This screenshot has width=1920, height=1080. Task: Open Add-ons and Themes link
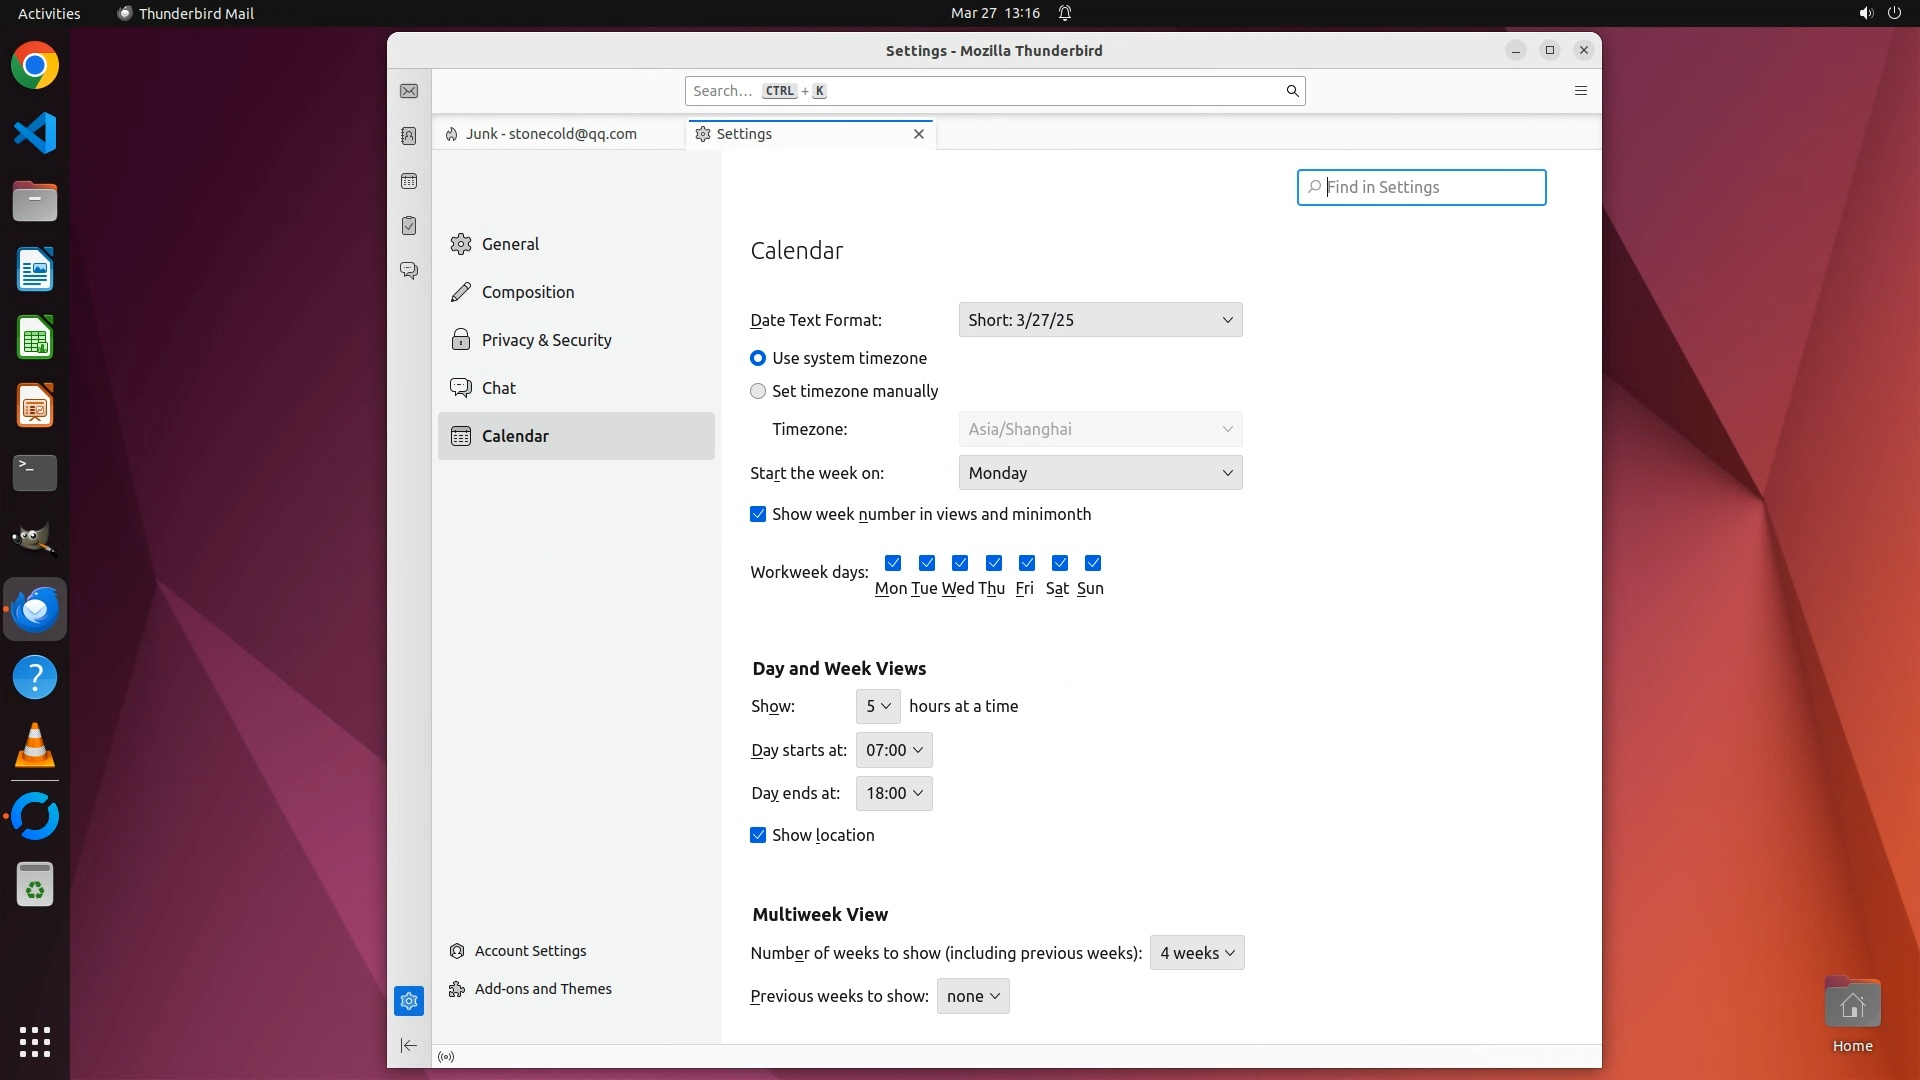543,989
